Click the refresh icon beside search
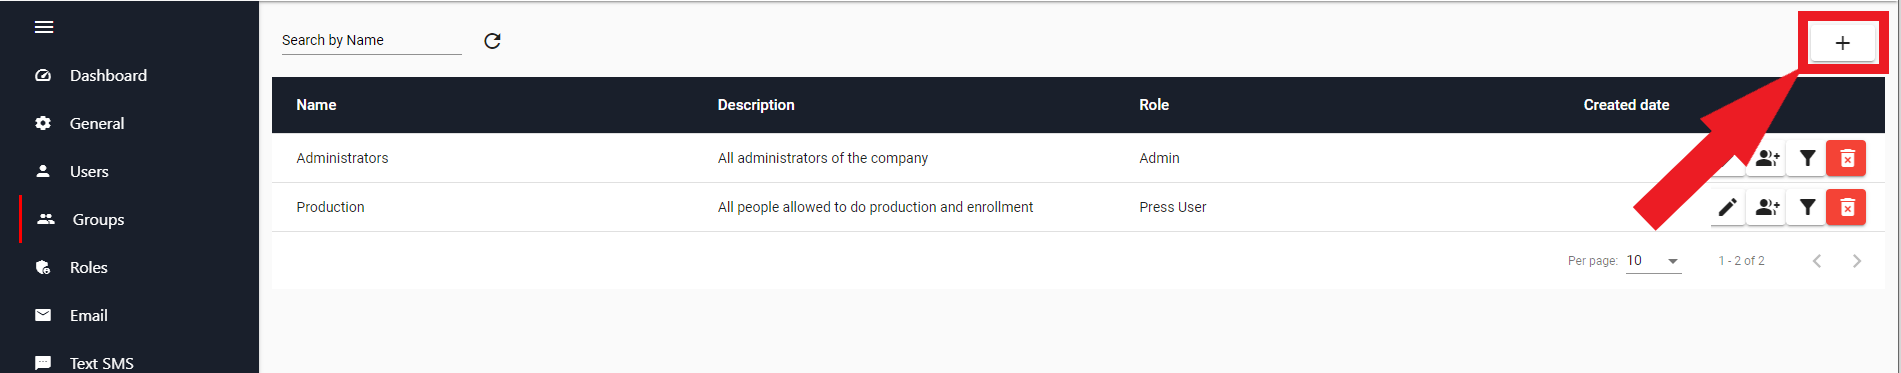1901x373 pixels. tap(492, 41)
